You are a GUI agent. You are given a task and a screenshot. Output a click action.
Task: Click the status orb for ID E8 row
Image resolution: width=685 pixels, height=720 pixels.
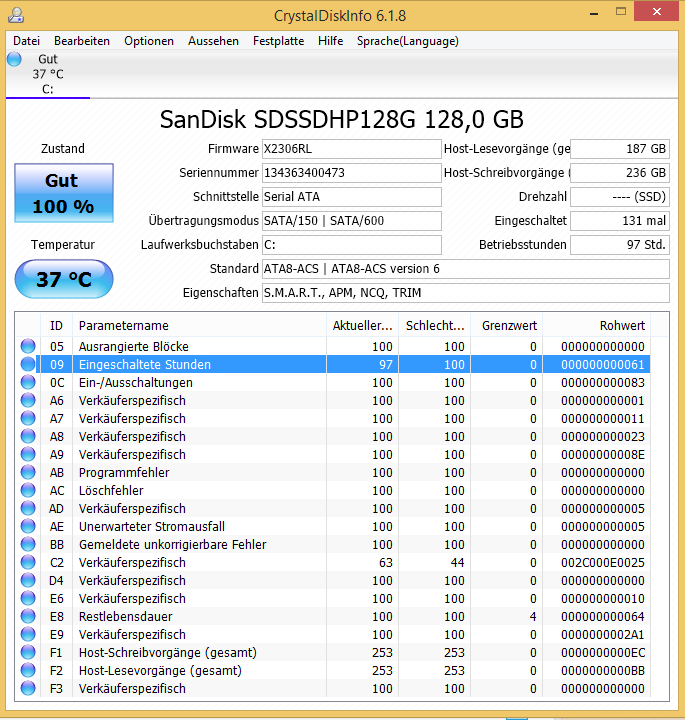click(28, 616)
